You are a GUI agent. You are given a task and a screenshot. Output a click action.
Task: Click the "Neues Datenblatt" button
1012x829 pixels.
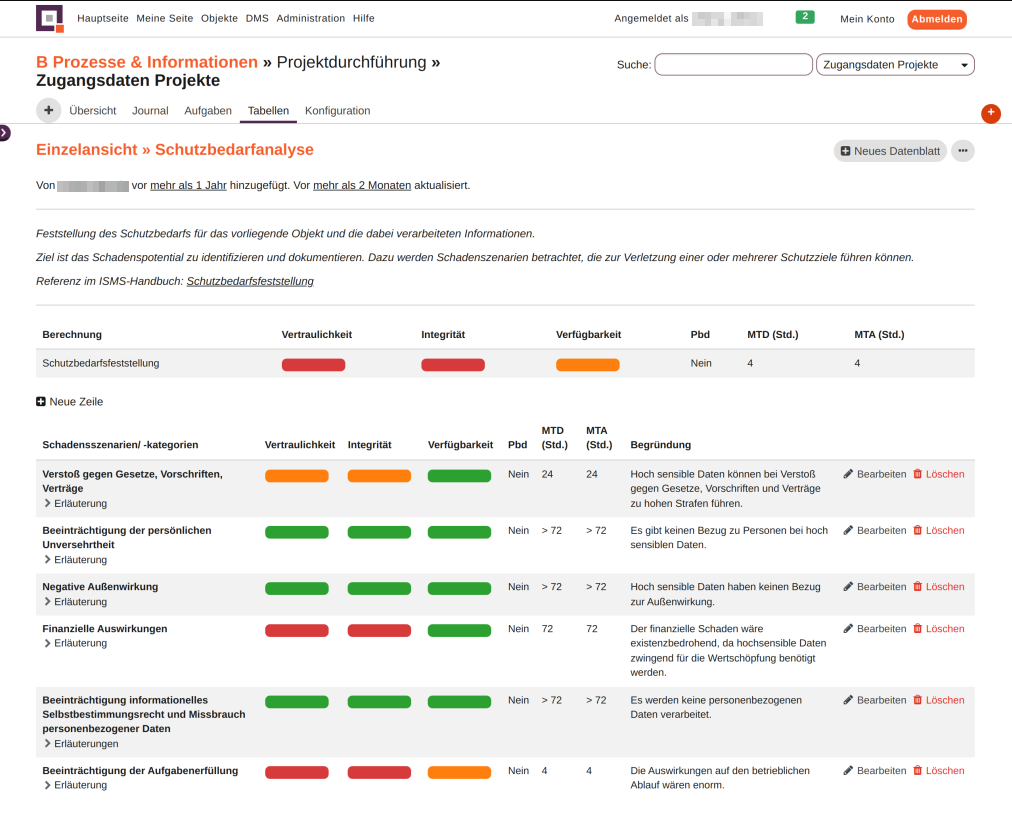tap(889, 151)
